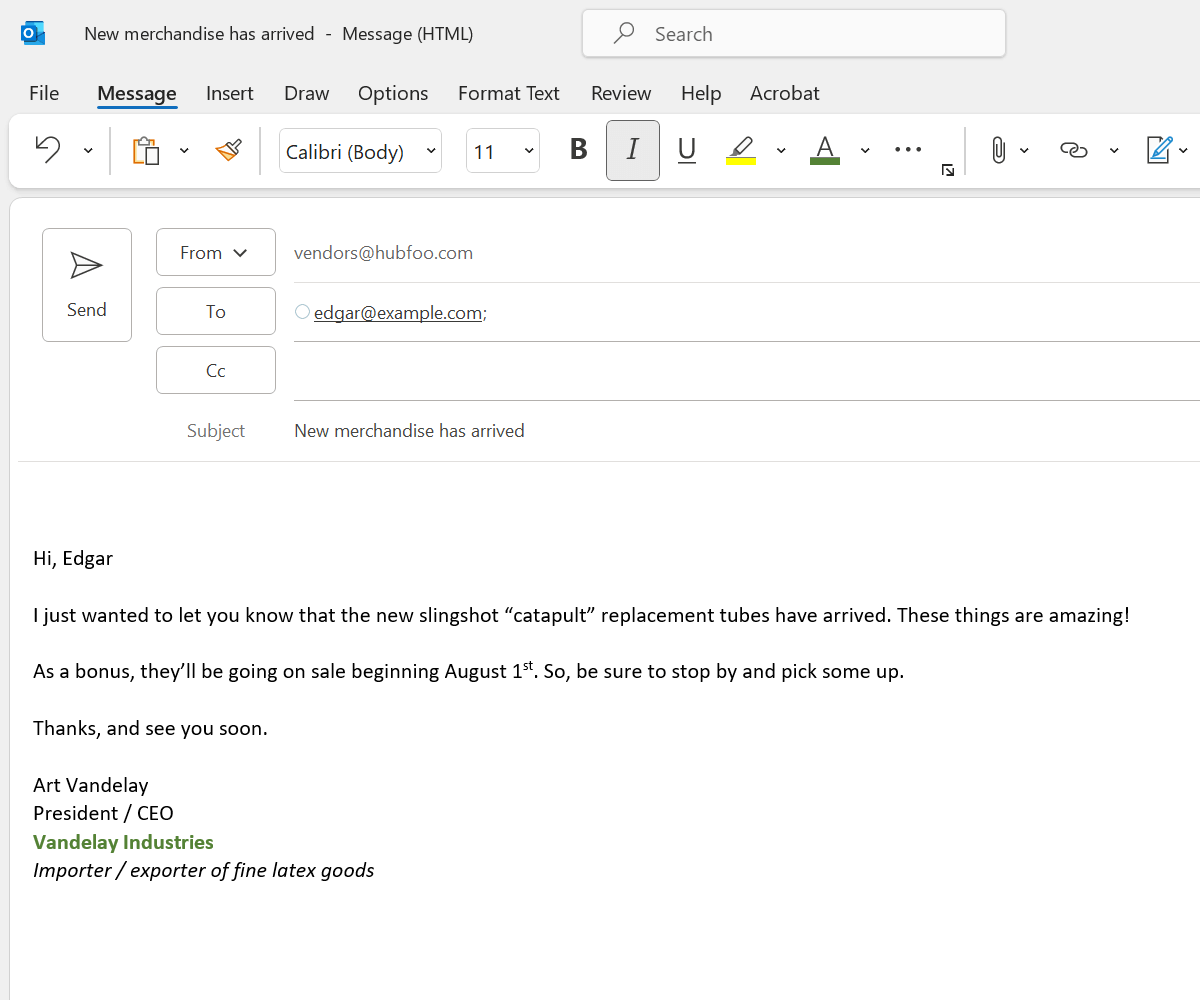Open the From sender dropdown
1200x1000 pixels.
216,252
